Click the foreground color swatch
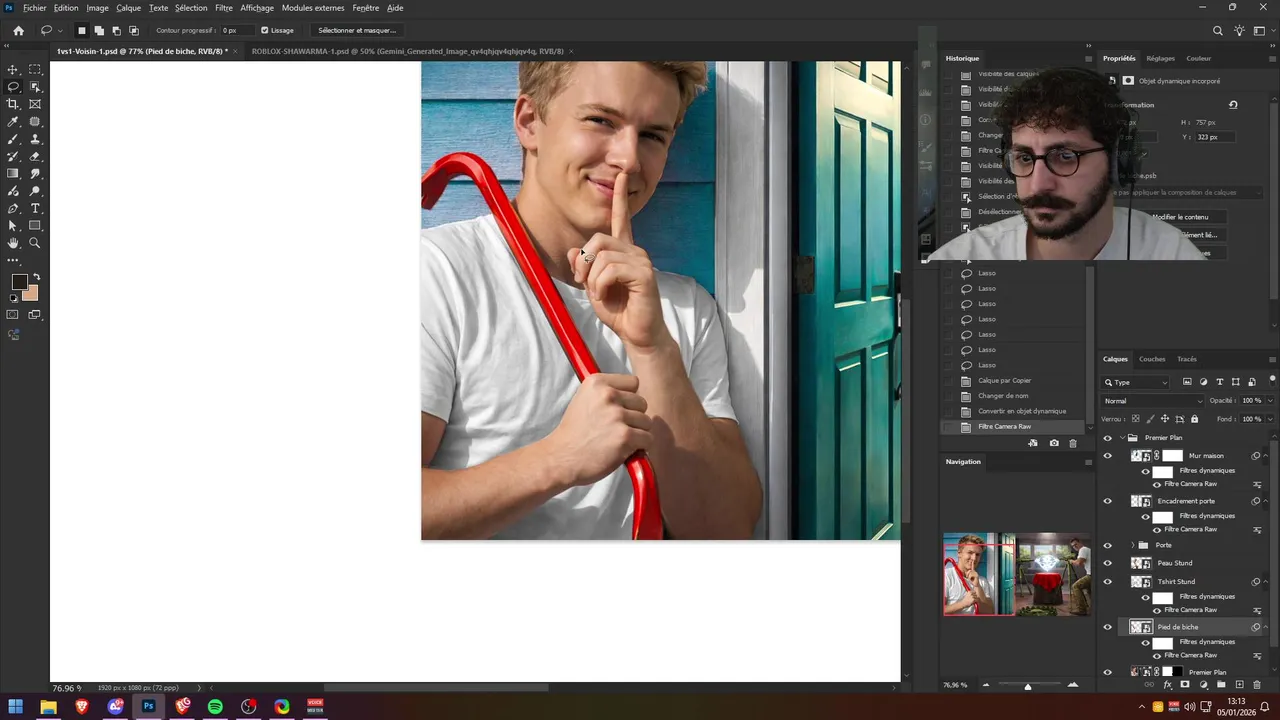 click(18, 282)
